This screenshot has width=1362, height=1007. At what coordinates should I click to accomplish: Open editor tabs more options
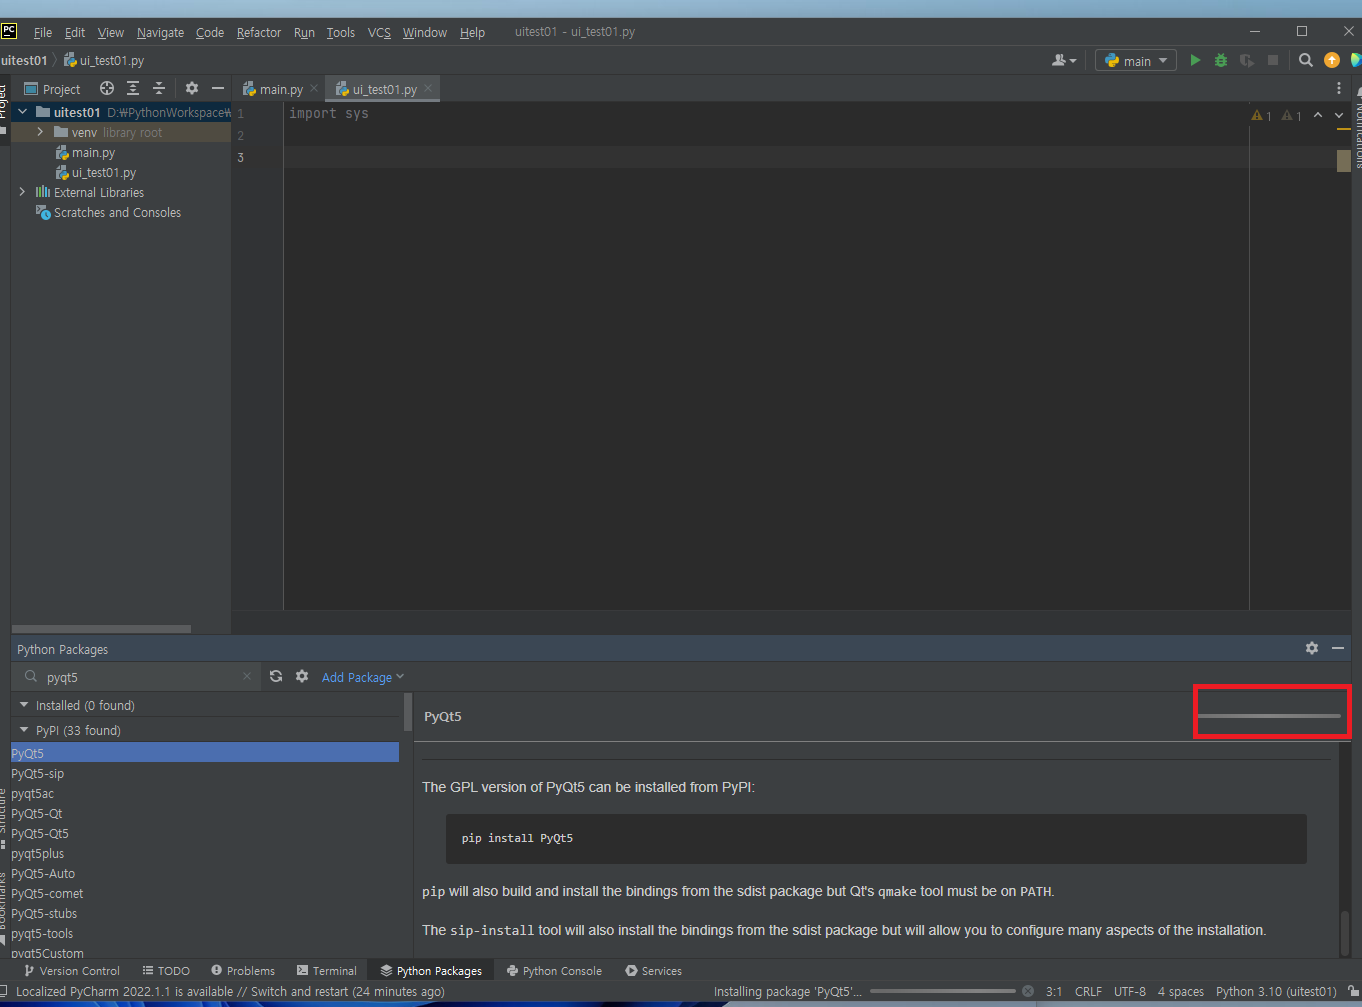click(1339, 88)
